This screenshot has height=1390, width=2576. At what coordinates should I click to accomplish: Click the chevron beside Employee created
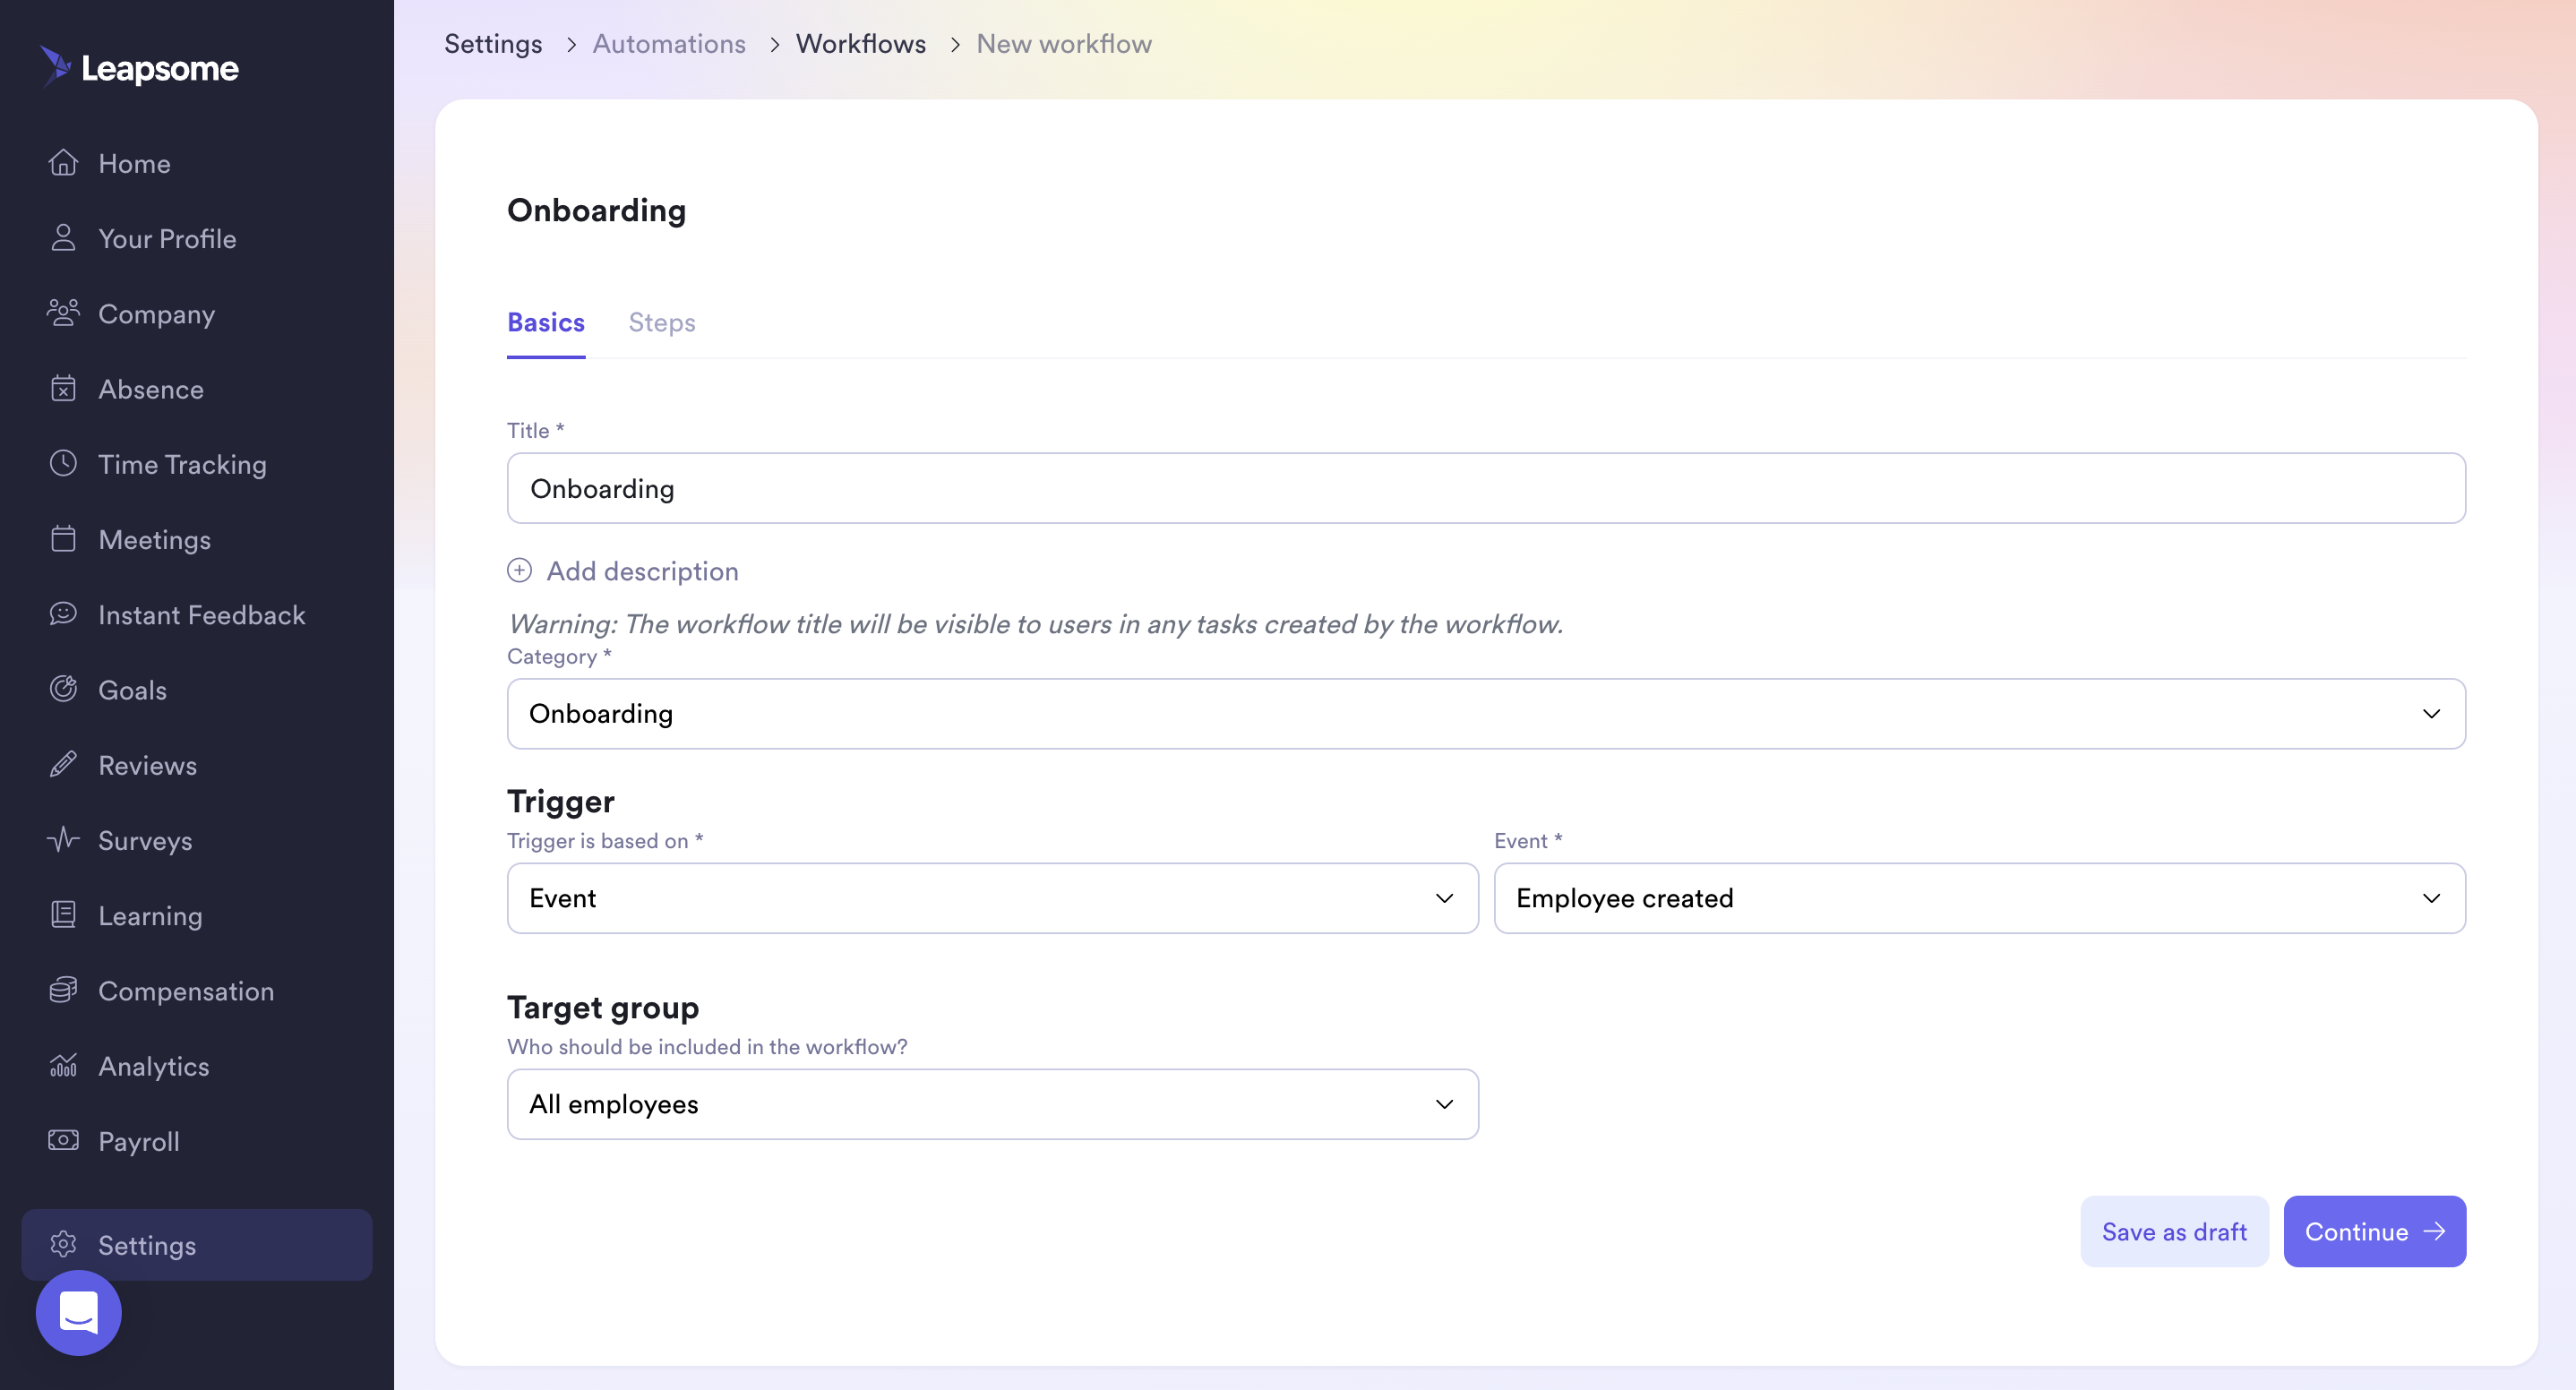click(x=2431, y=898)
